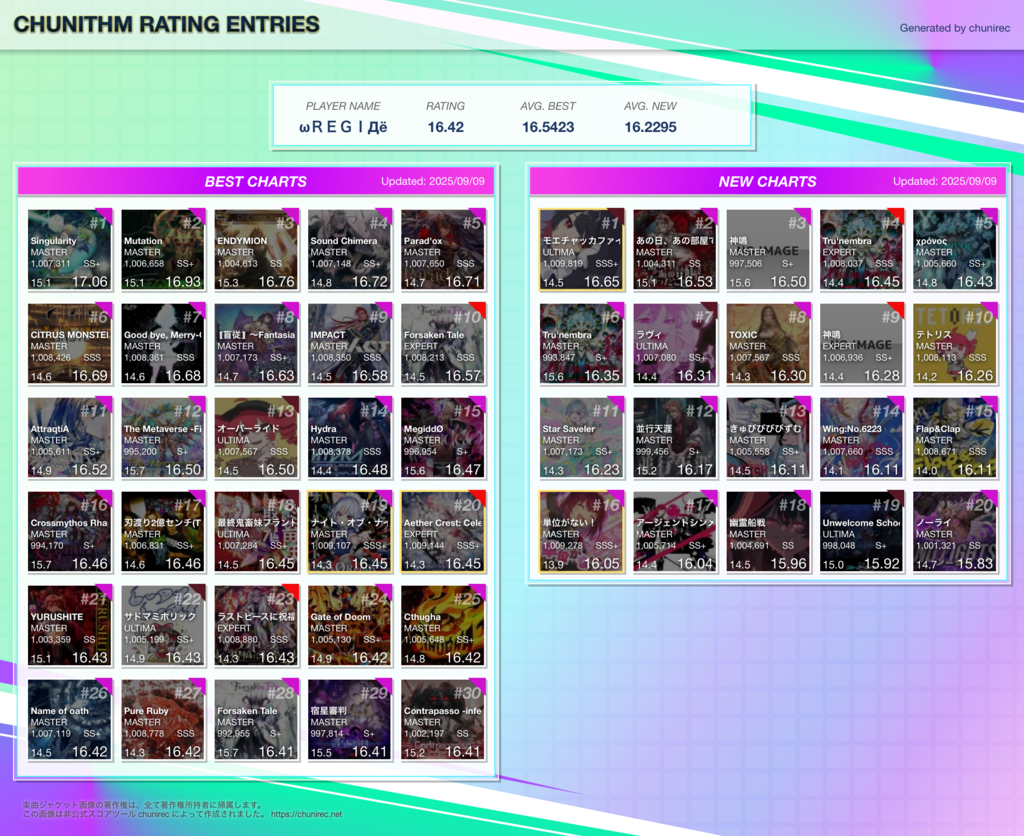Click the Gate of Doom tile

350,626
